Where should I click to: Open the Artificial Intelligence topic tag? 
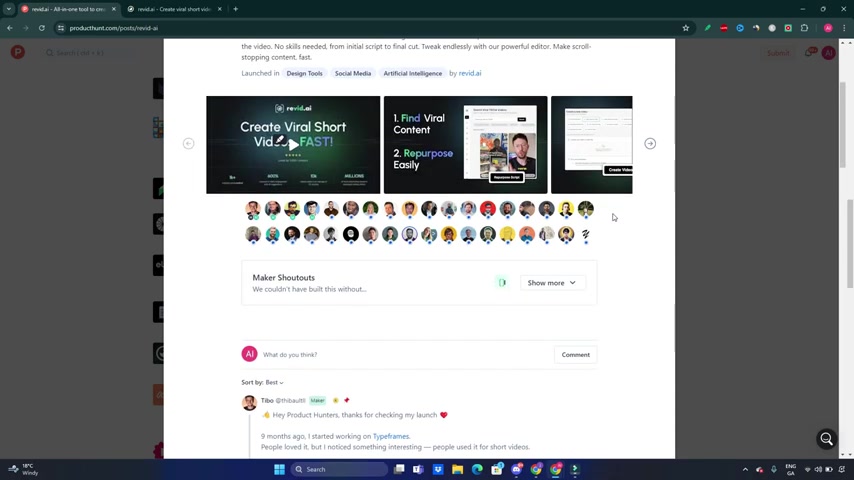(x=413, y=73)
